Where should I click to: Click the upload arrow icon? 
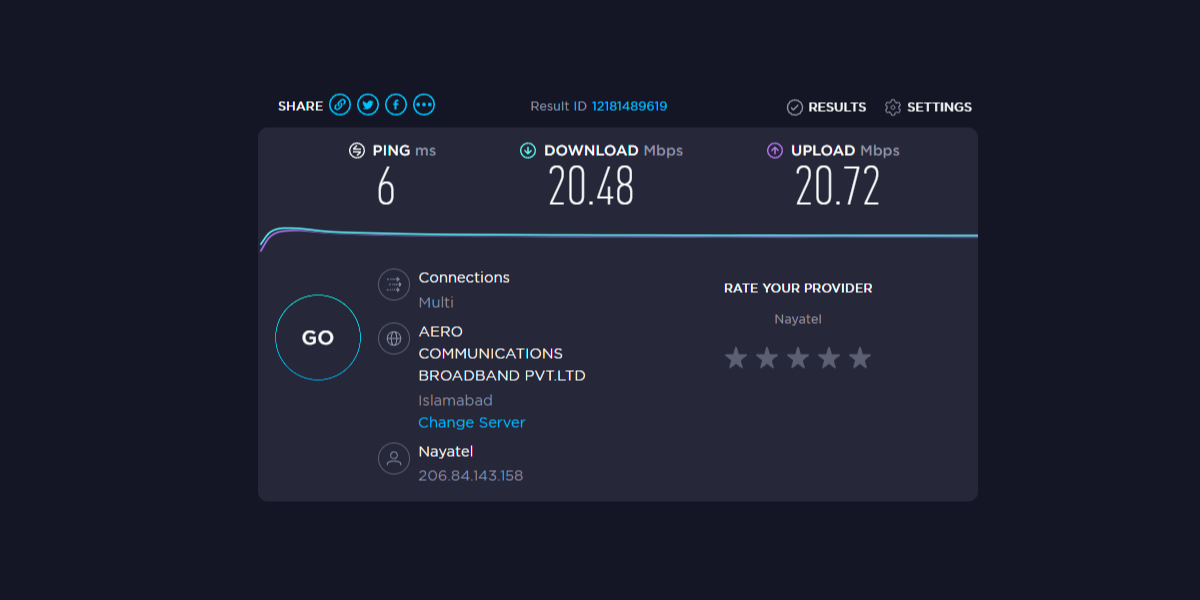coord(775,151)
